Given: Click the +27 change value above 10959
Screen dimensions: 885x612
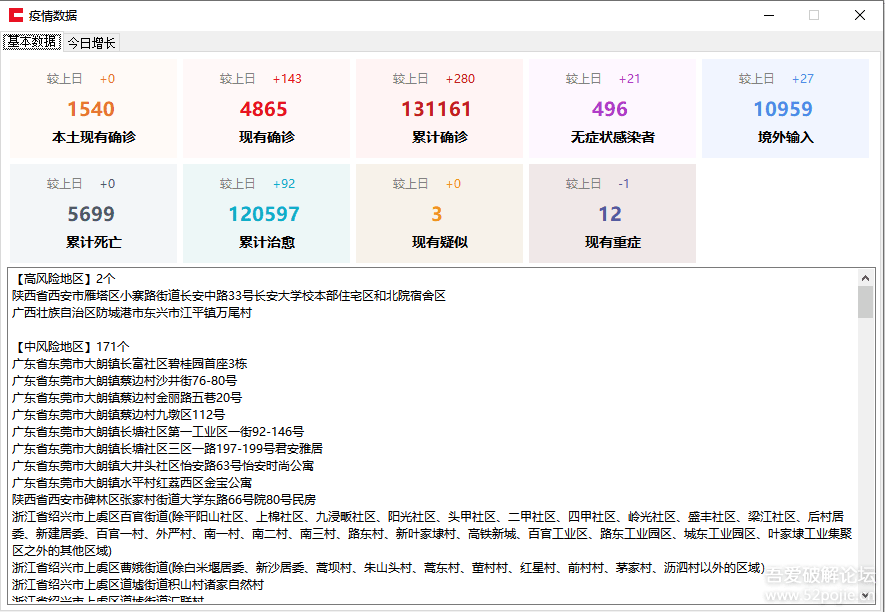Looking at the screenshot, I should (x=803, y=78).
